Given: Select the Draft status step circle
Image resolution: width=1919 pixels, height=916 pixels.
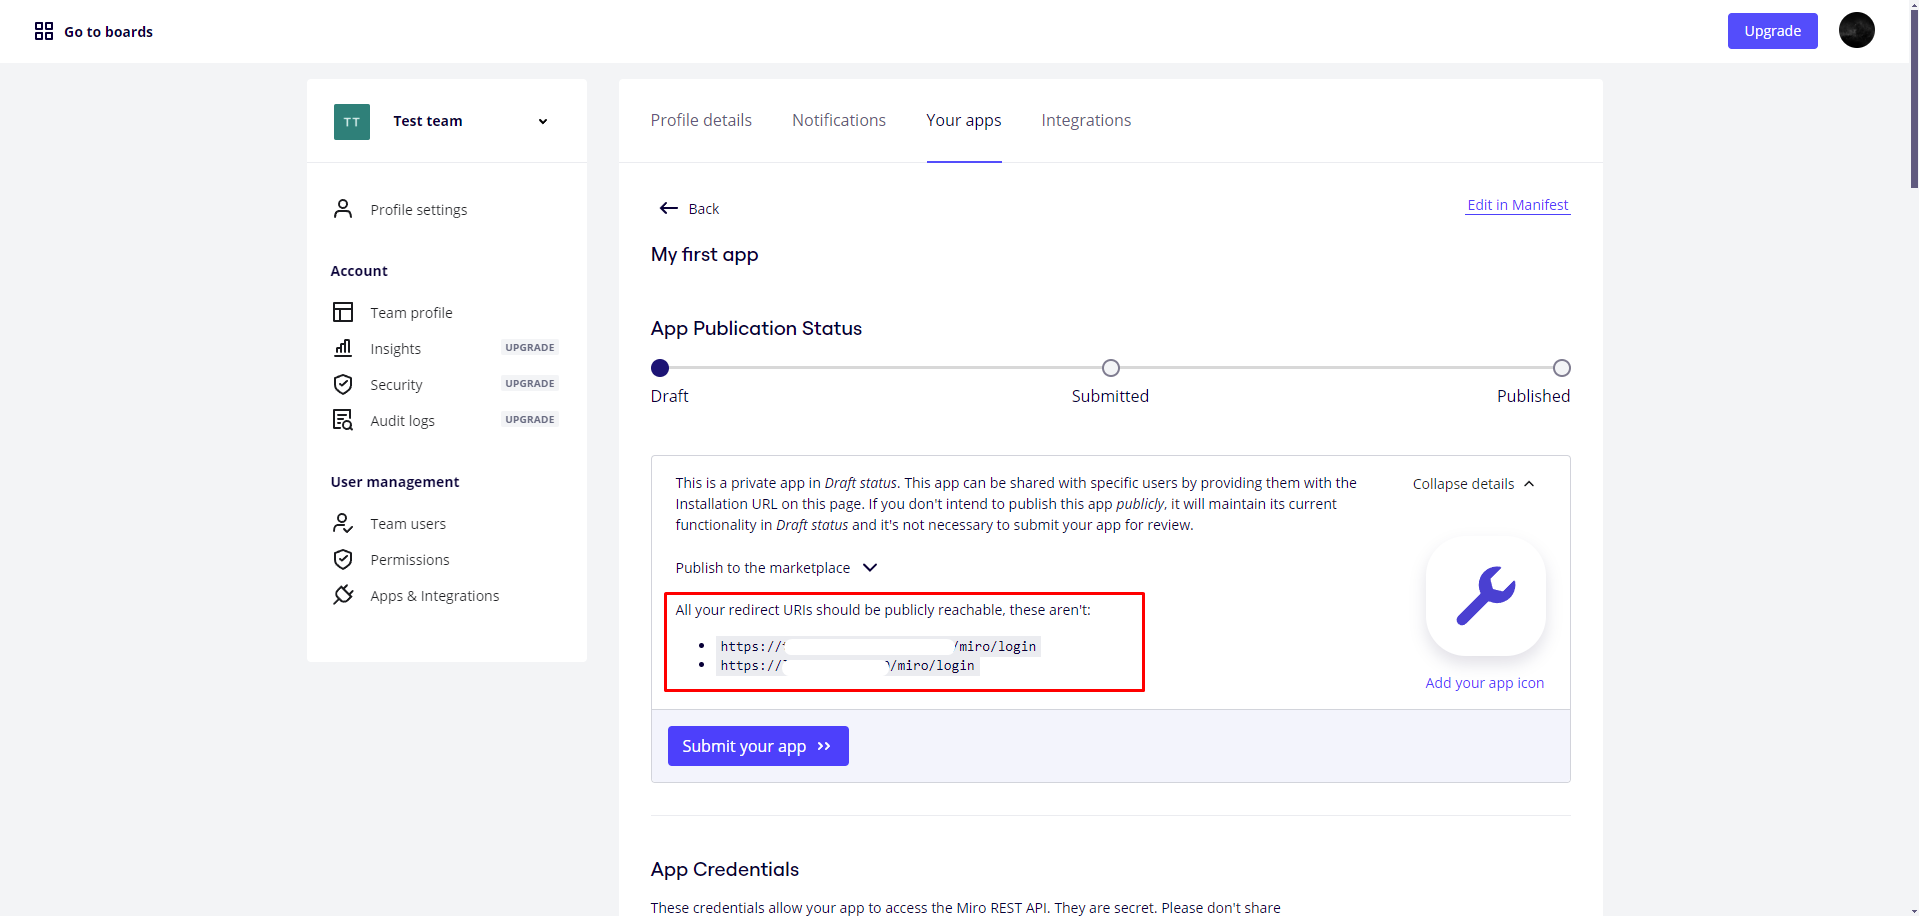Looking at the screenshot, I should 660,368.
